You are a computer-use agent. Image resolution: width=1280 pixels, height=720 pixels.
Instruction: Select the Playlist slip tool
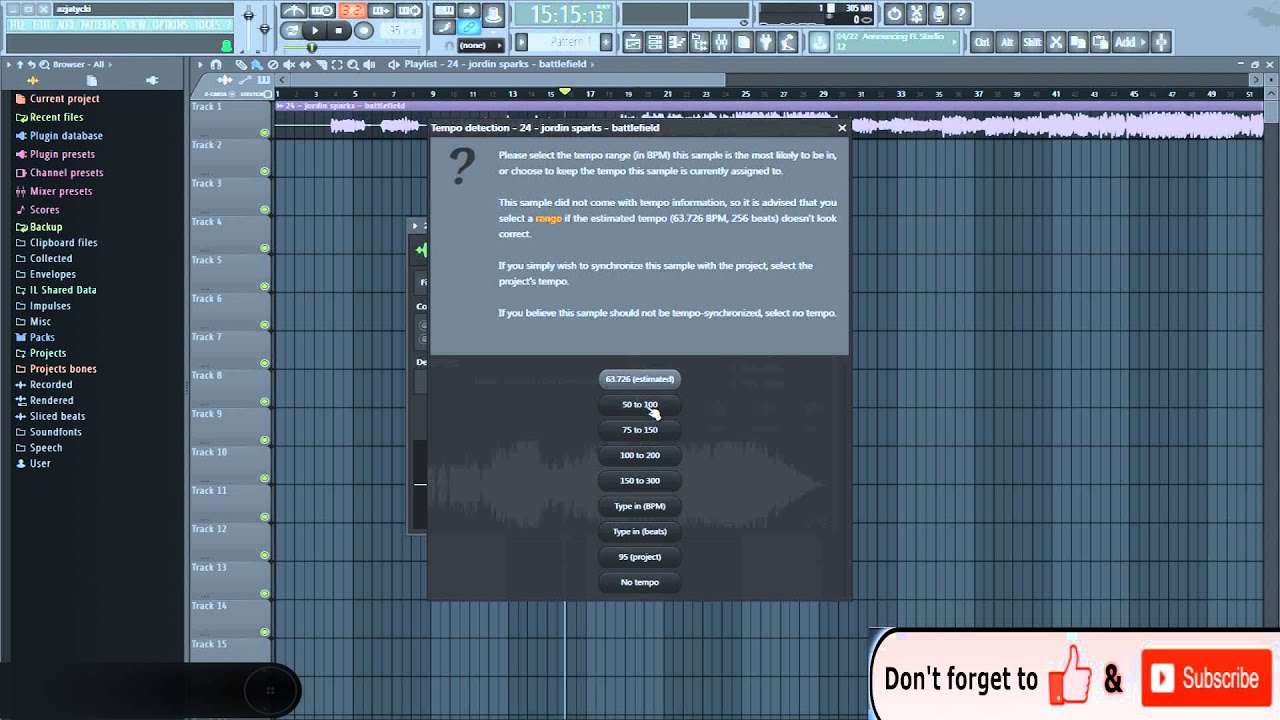305,65
